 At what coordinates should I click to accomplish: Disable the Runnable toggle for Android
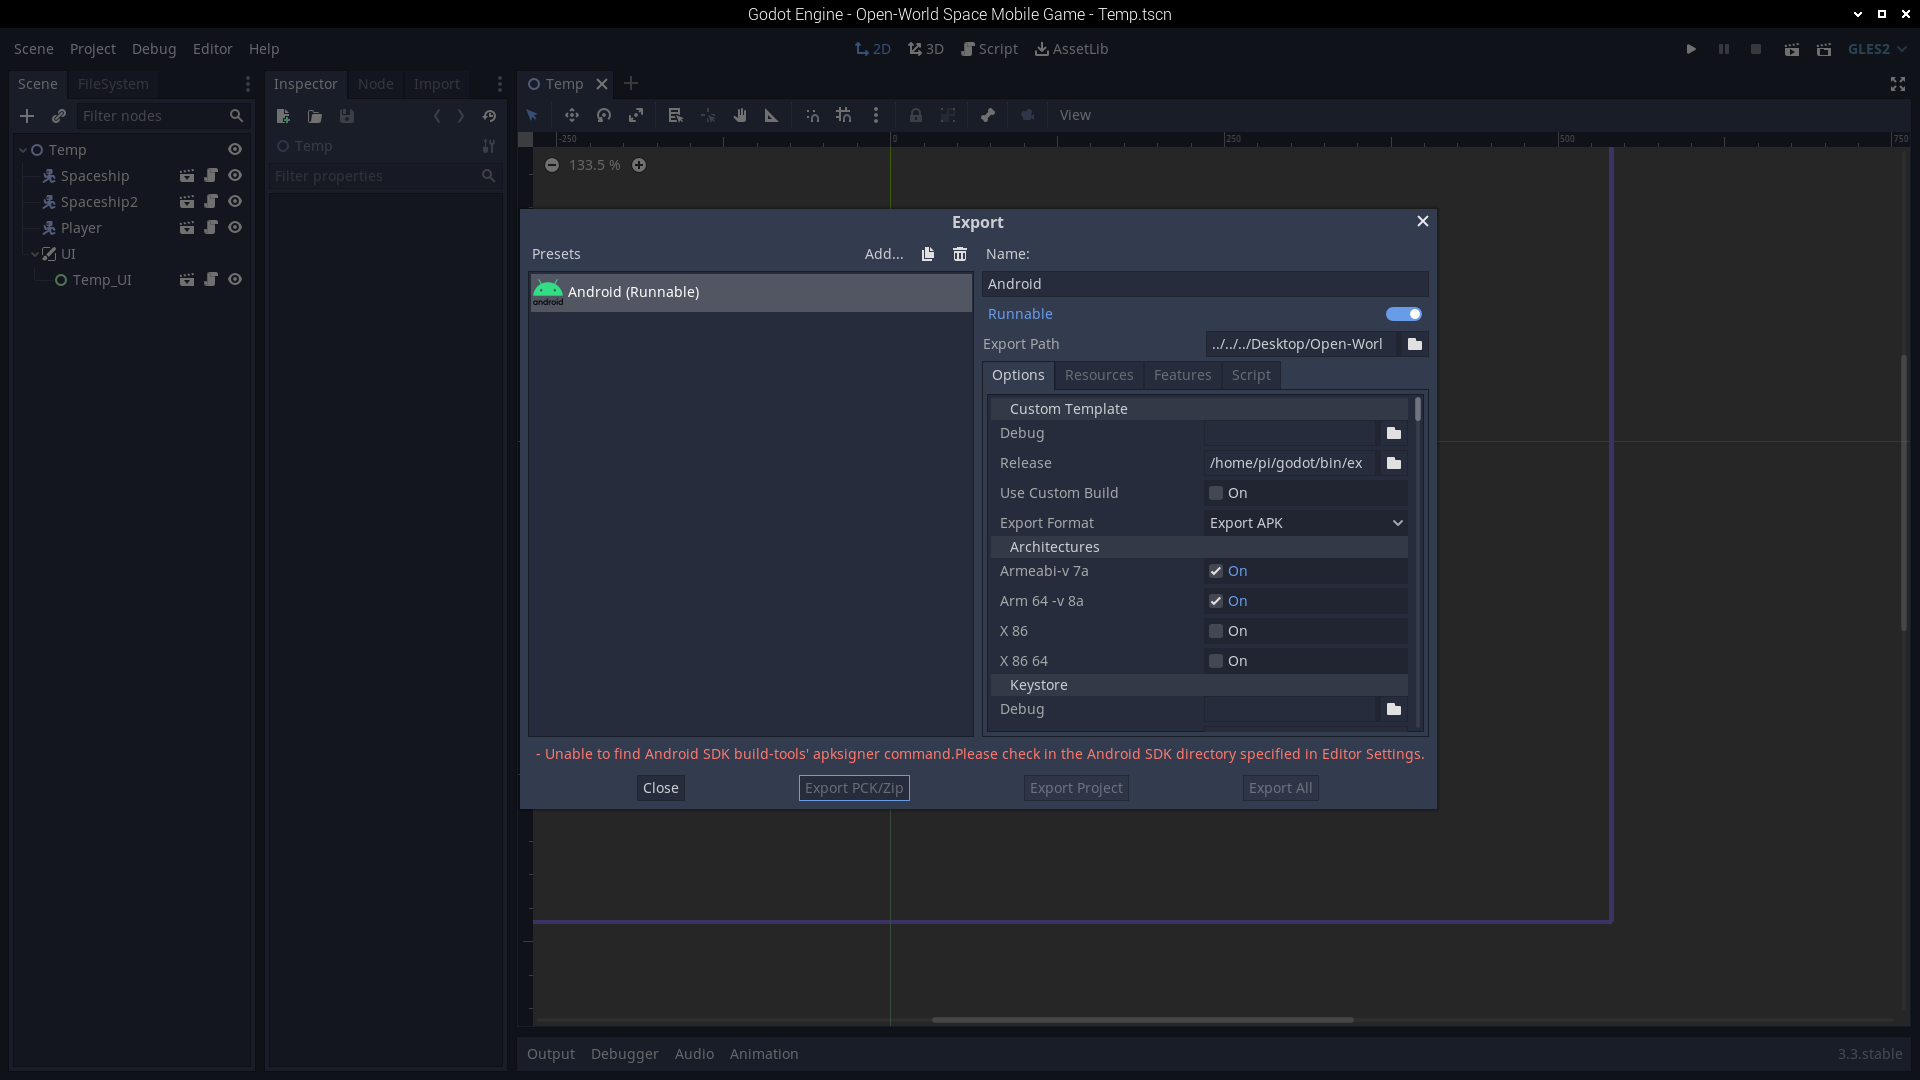(1404, 314)
